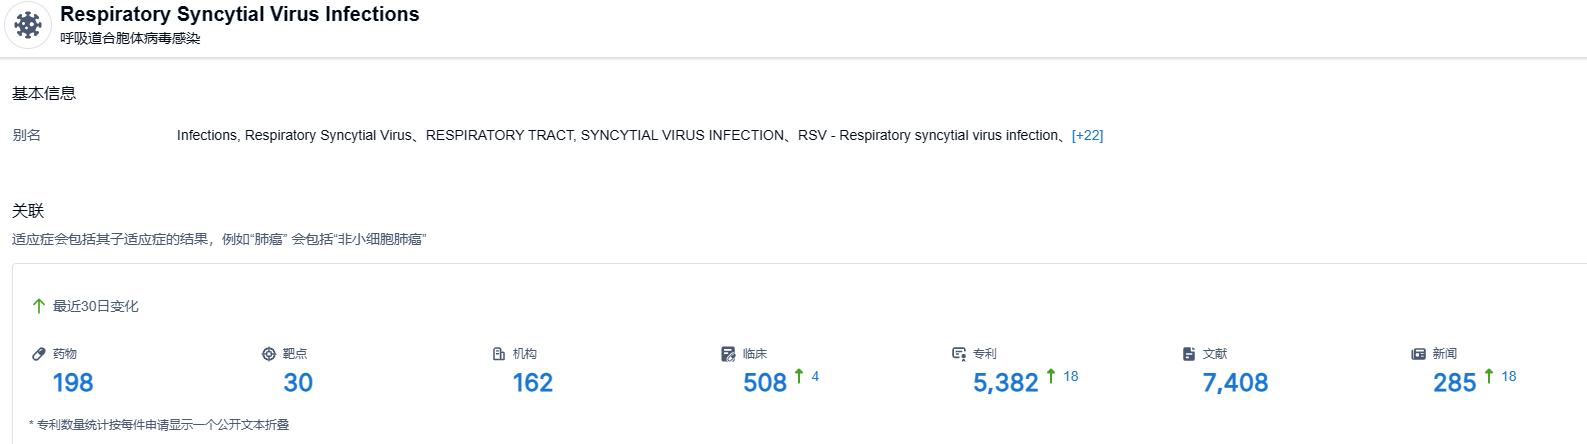This screenshot has width=1587, height=444.
Task: Open the 7,408 literature count
Action: point(1235,383)
